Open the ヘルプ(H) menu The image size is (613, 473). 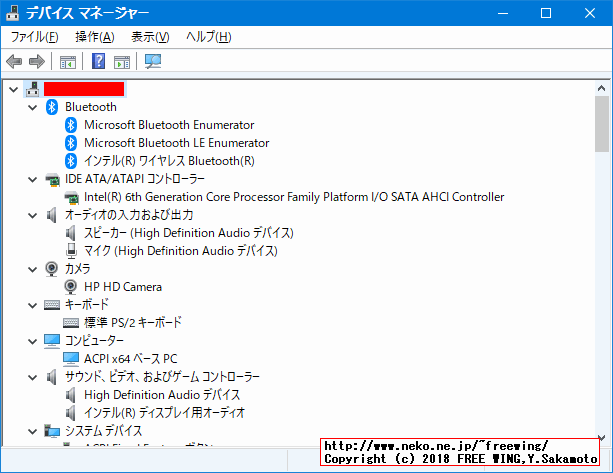pos(208,37)
